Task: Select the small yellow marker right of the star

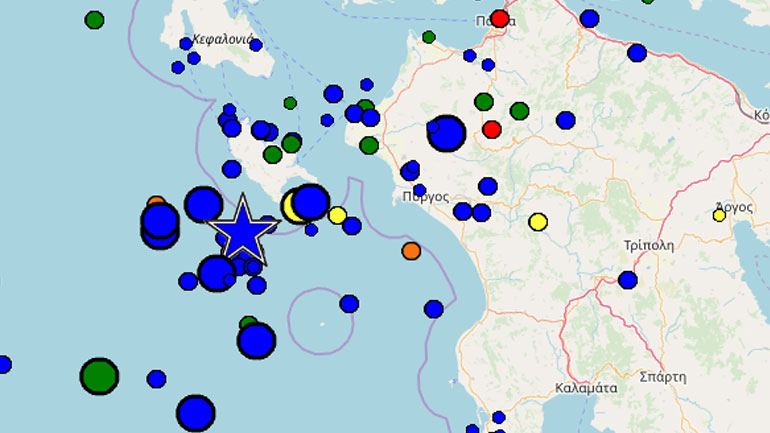Action: pos(337,215)
